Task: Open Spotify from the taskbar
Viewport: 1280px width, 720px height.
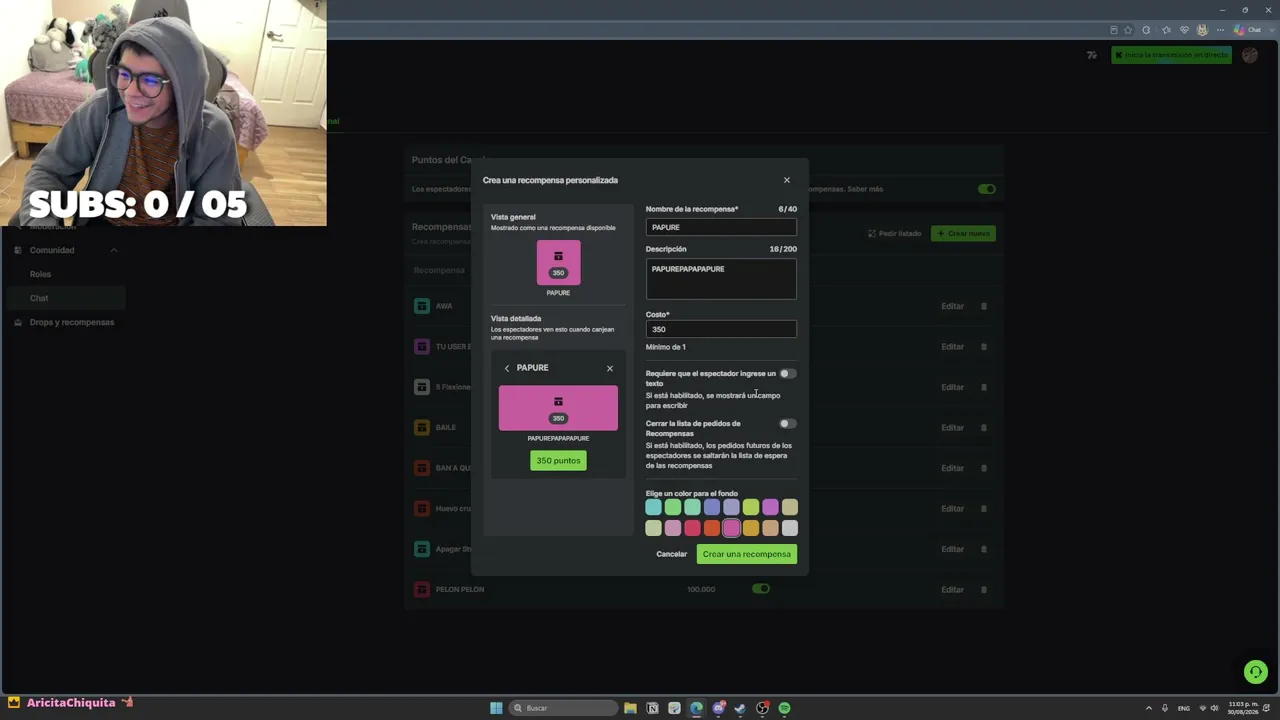Action: click(784, 708)
